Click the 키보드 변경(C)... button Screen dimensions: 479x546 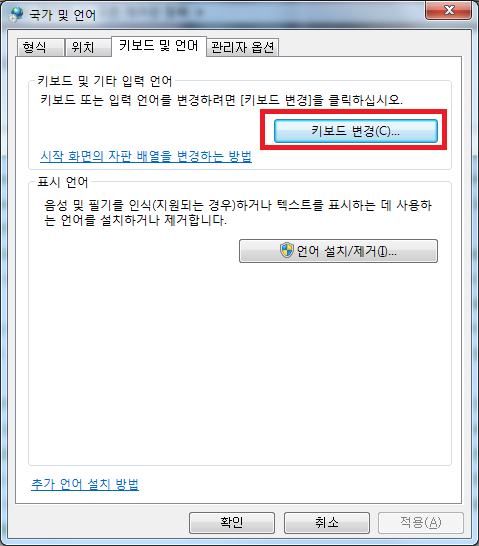pos(355,131)
